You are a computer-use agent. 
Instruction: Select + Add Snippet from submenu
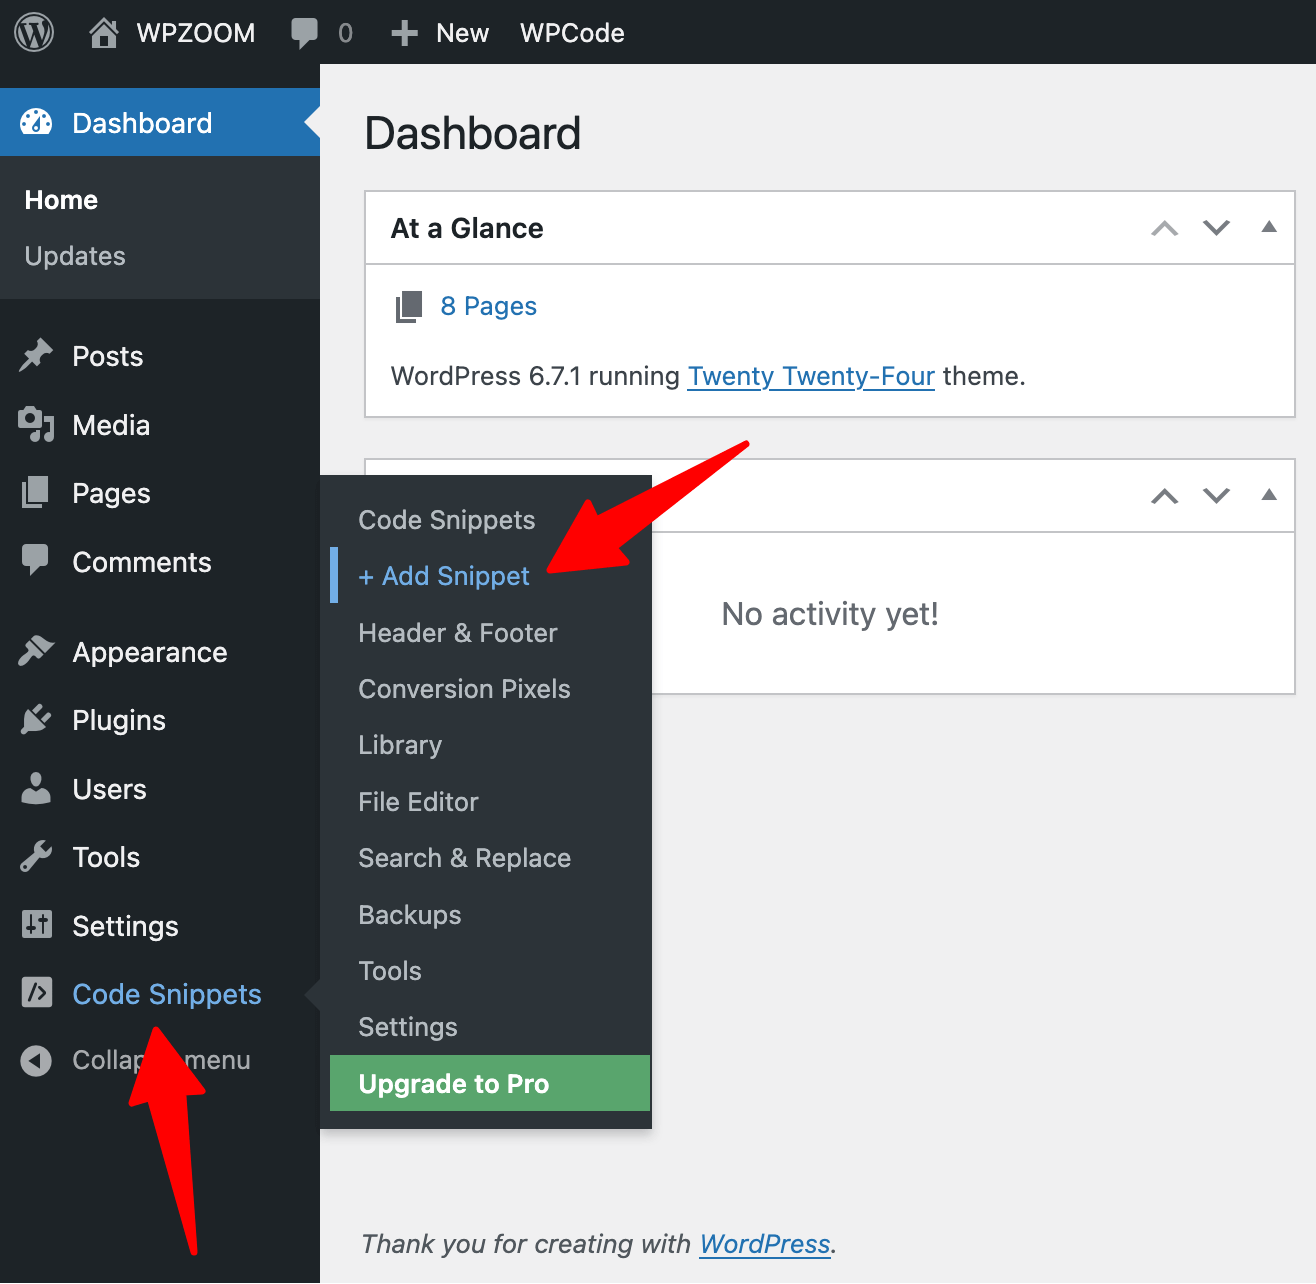coord(443,575)
